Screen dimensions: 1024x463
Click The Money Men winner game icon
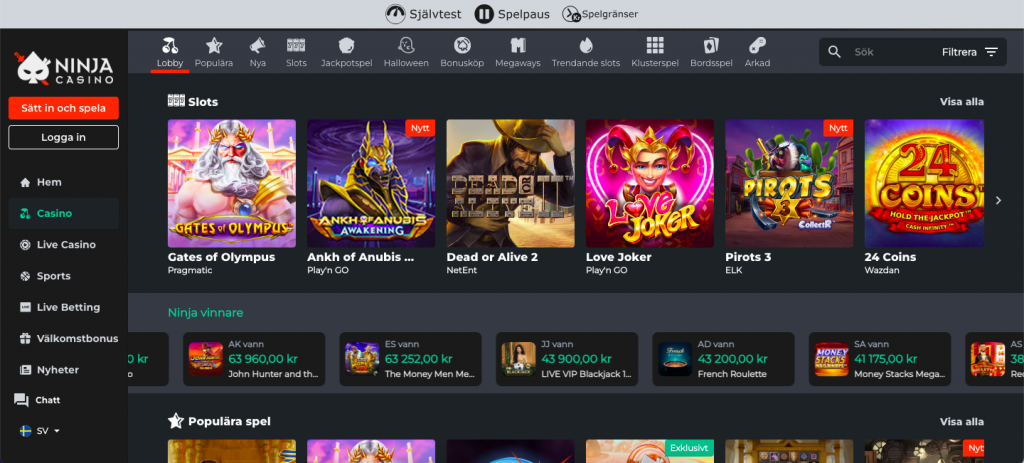pos(362,359)
